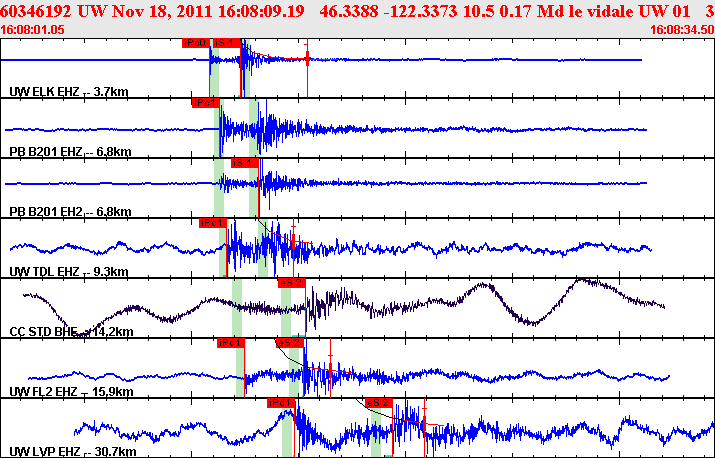715x458 pixels.
Task: Click the UW FL2 EHZ station label
Action: pos(72,392)
